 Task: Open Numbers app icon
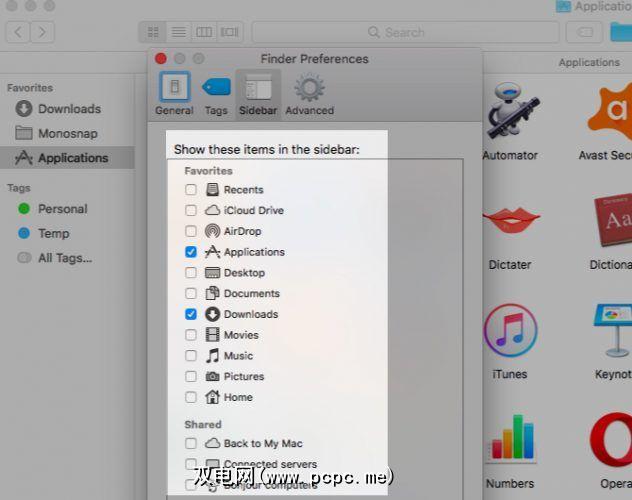click(513, 438)
